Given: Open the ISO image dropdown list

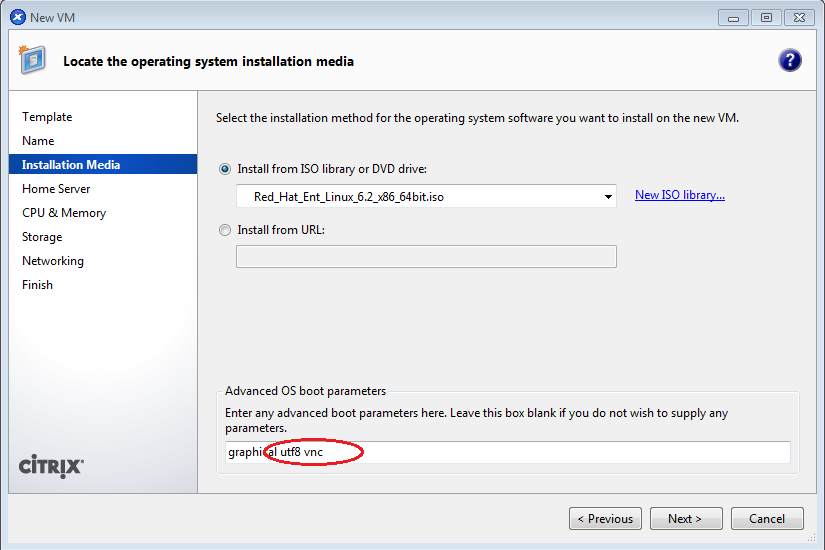Looking at the screenshot, I should pos(608,197).
